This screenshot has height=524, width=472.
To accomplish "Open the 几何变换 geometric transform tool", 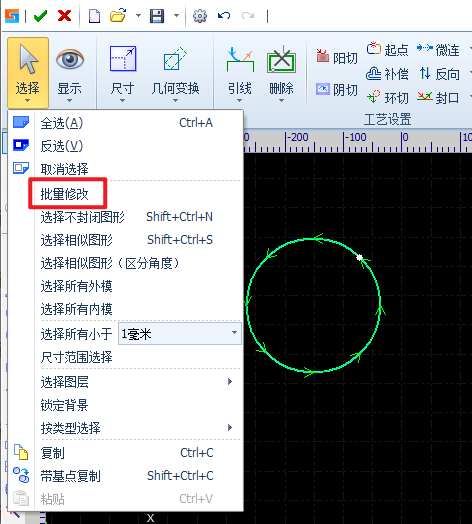I will pos(175,74).
